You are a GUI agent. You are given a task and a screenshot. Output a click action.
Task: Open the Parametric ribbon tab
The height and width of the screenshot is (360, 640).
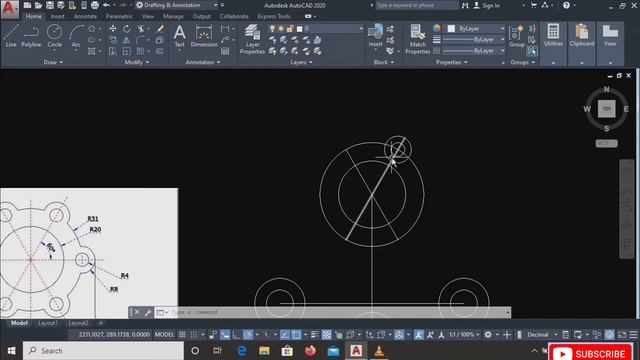pos(119,16)
